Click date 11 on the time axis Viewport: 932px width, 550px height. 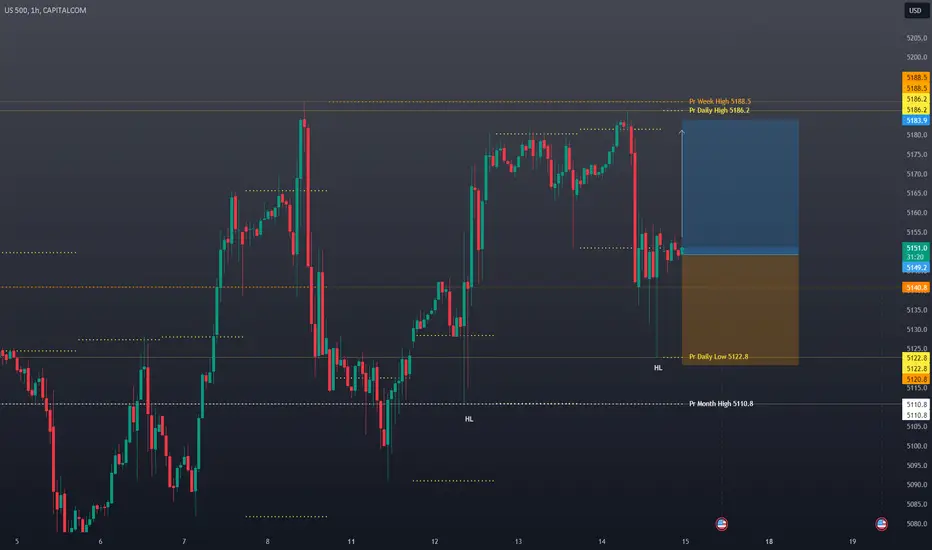pyautogui.click(x=351, y=542)
